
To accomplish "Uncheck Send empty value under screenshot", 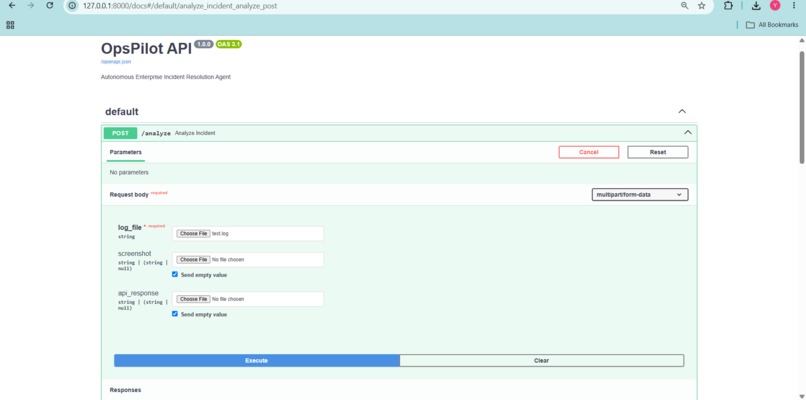I will pyautogui.click(x=175, y=275).
